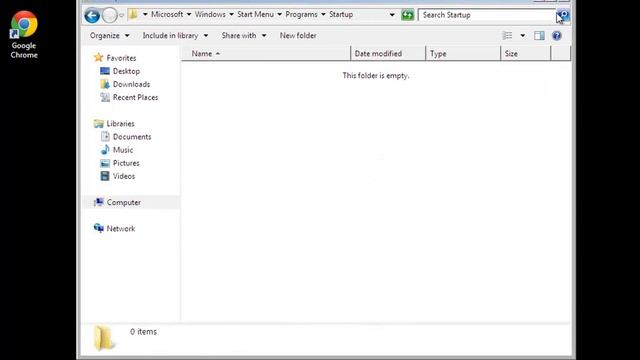Open recent pages arrow beside Forward button
The height and width of the screenshot is (360, 640).
coord(121,16)
